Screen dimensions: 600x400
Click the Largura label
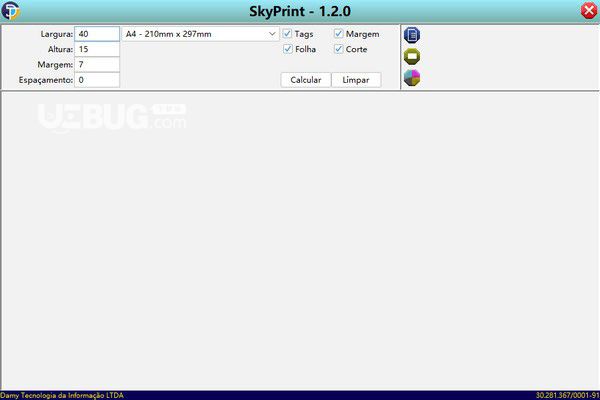(57, 34)
